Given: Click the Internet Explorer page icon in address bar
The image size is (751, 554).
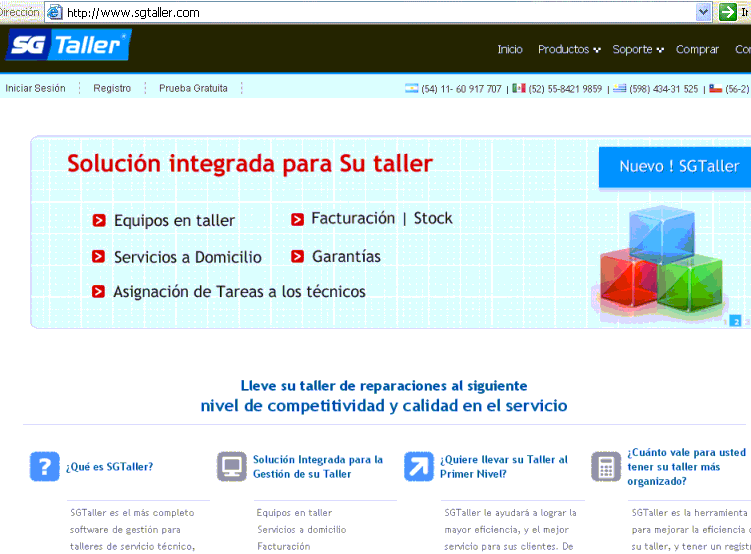Looking at the screenshot, I should [x=55, y=12].
